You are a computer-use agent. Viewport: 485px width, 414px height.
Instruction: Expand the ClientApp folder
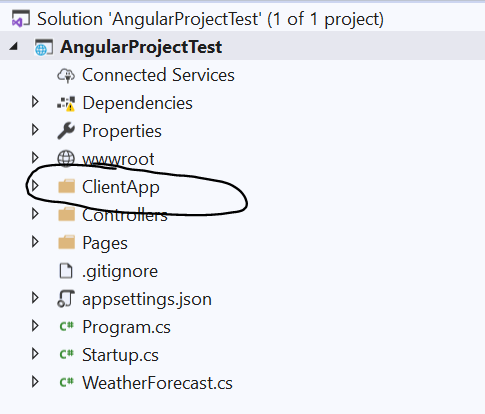click(35, 186)
